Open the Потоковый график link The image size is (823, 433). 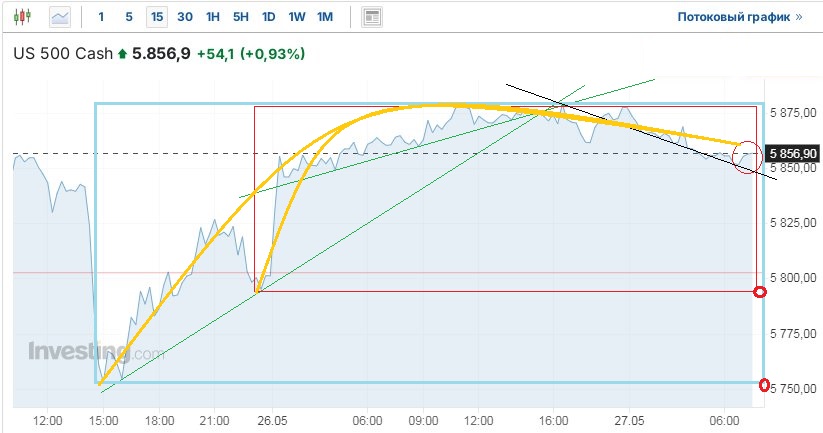coord(739,17)
